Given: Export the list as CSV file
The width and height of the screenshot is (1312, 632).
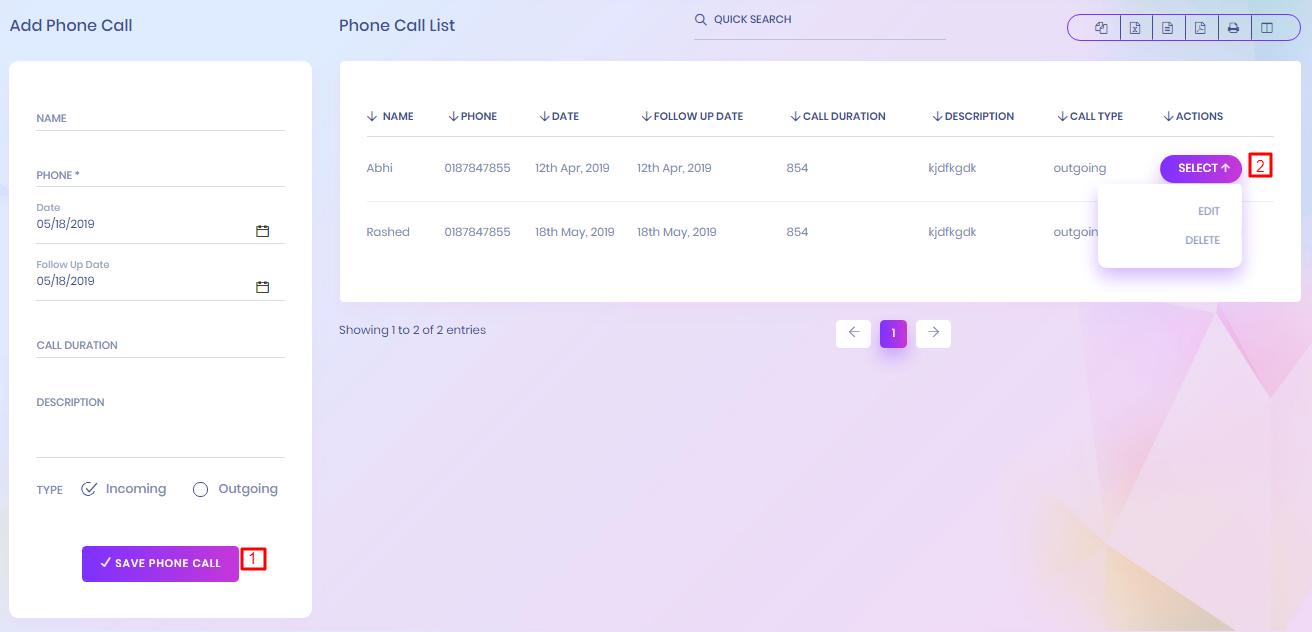Looking at the screenshot, I should 1167,28.
